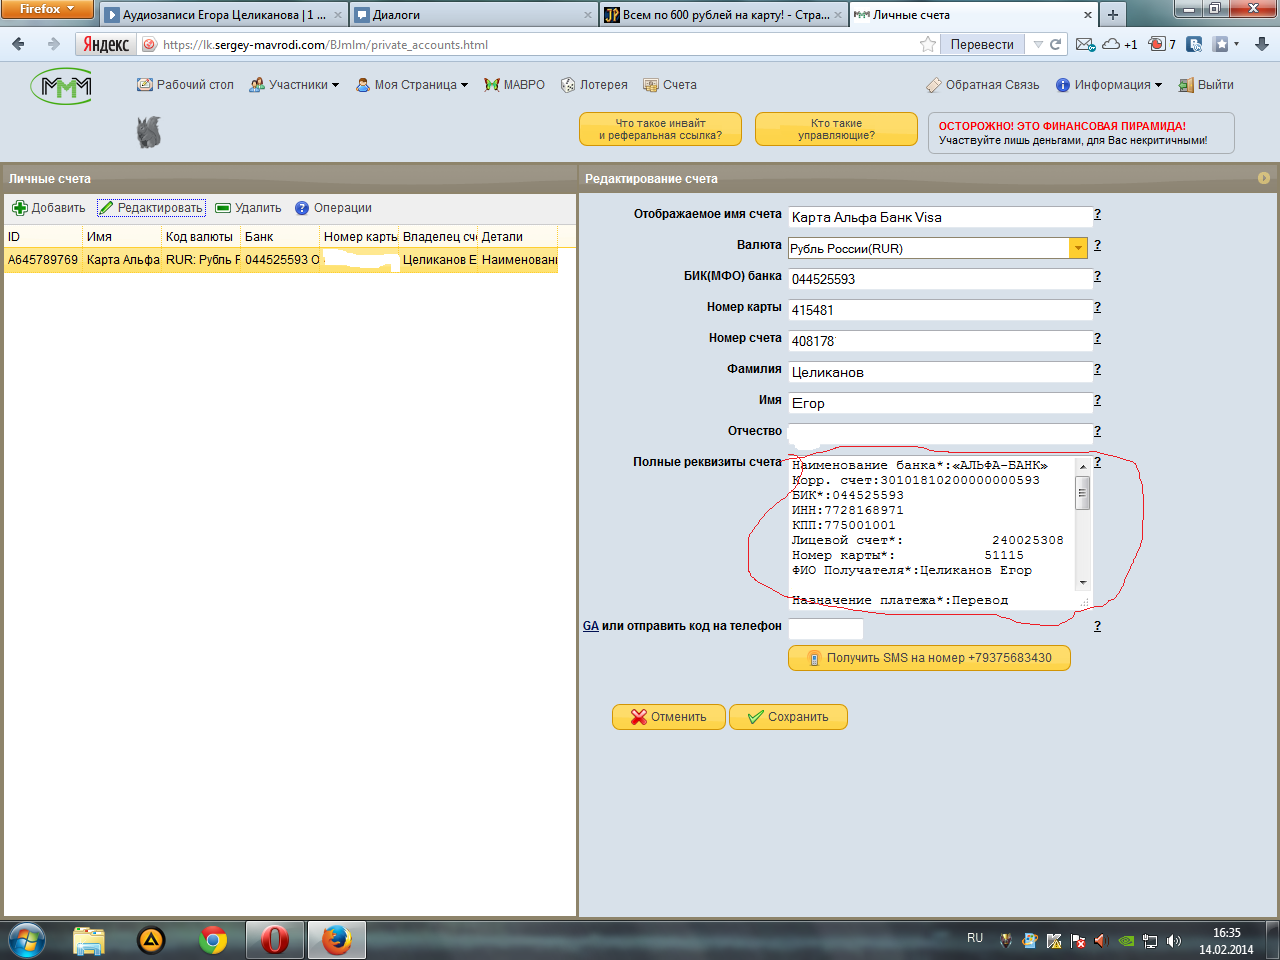Screen dimensions: 1280x960
Task: Click the SMS code input field
Action: point(825,629)
